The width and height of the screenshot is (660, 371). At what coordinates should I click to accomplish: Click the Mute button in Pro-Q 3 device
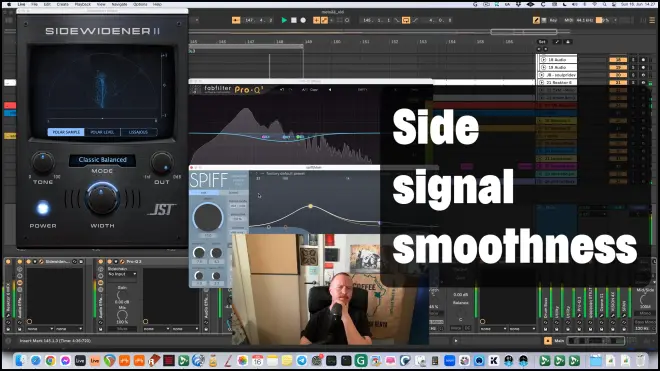pyautogui.click(x=122, y=328)
